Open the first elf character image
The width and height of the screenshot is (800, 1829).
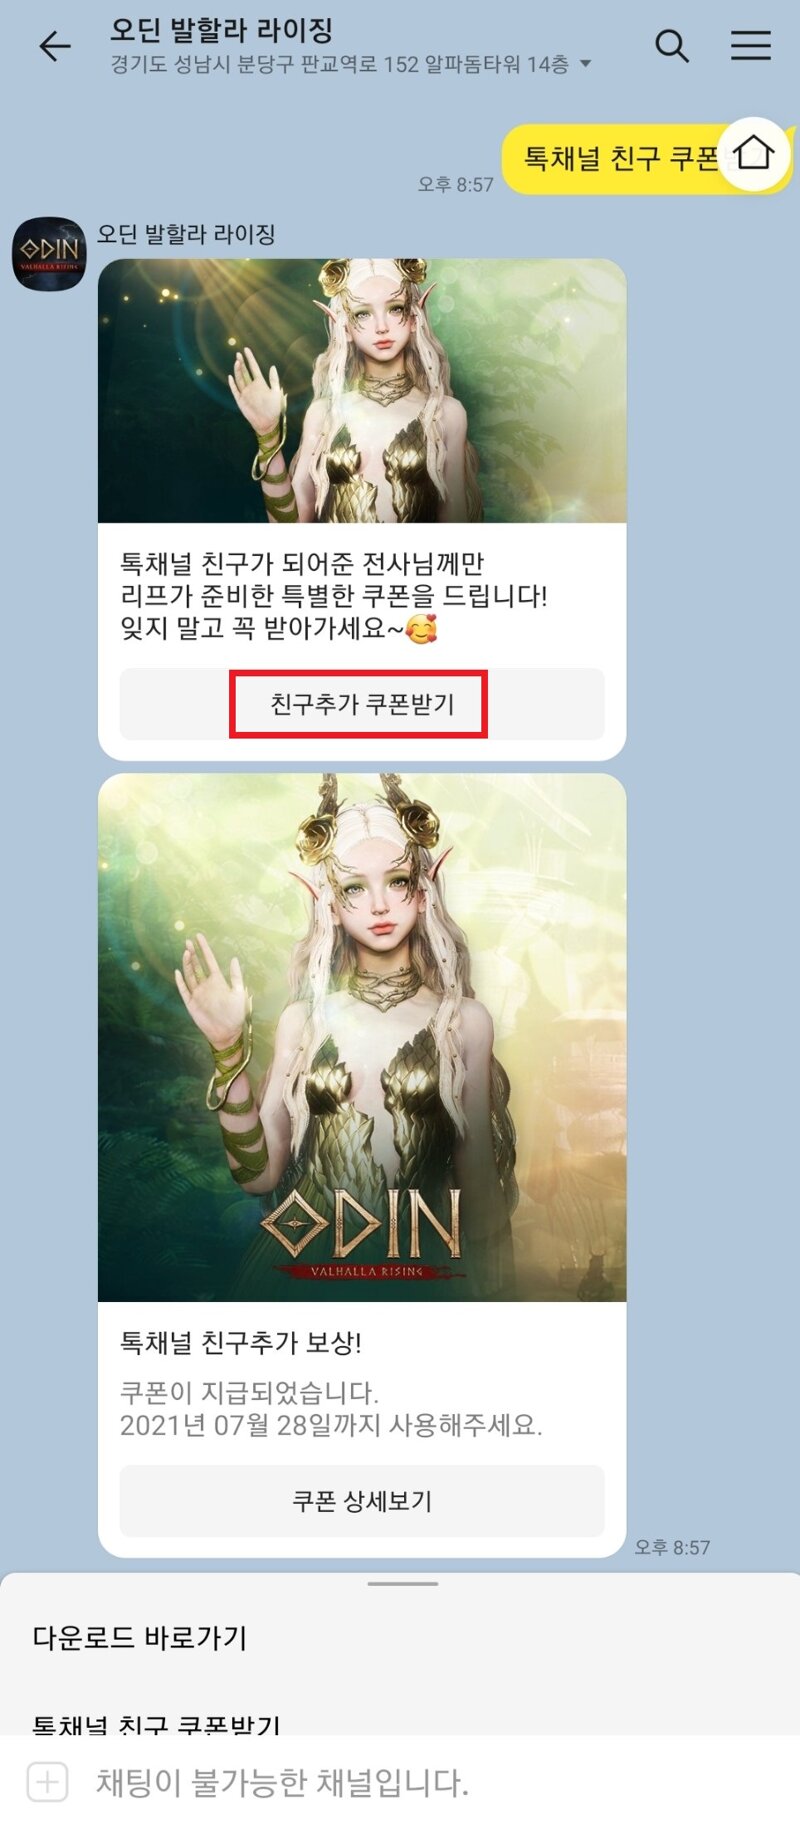click(x=362, y=391)
